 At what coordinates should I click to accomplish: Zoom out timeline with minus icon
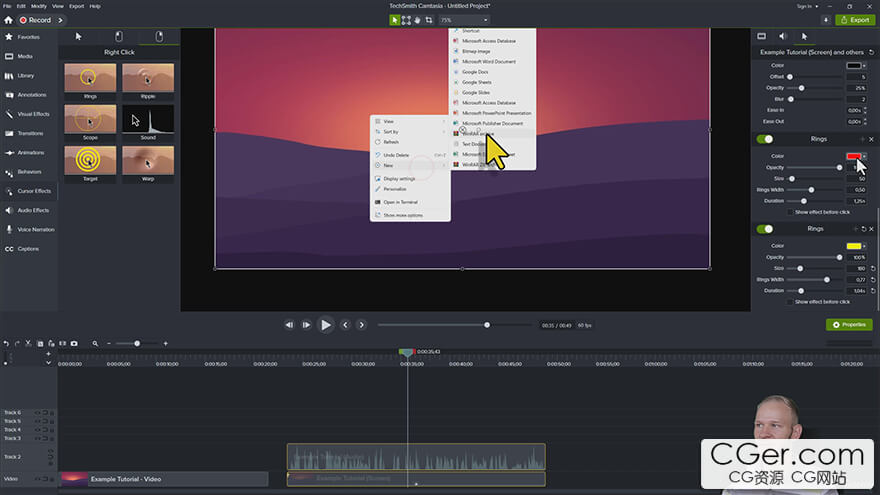(x=109, y=343)
